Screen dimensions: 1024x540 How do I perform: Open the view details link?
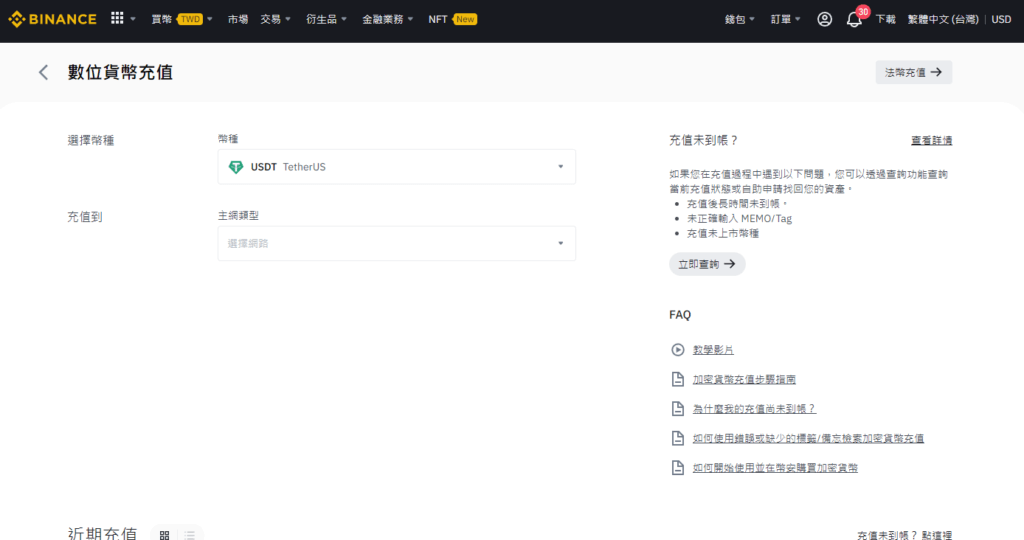point(930,141)
